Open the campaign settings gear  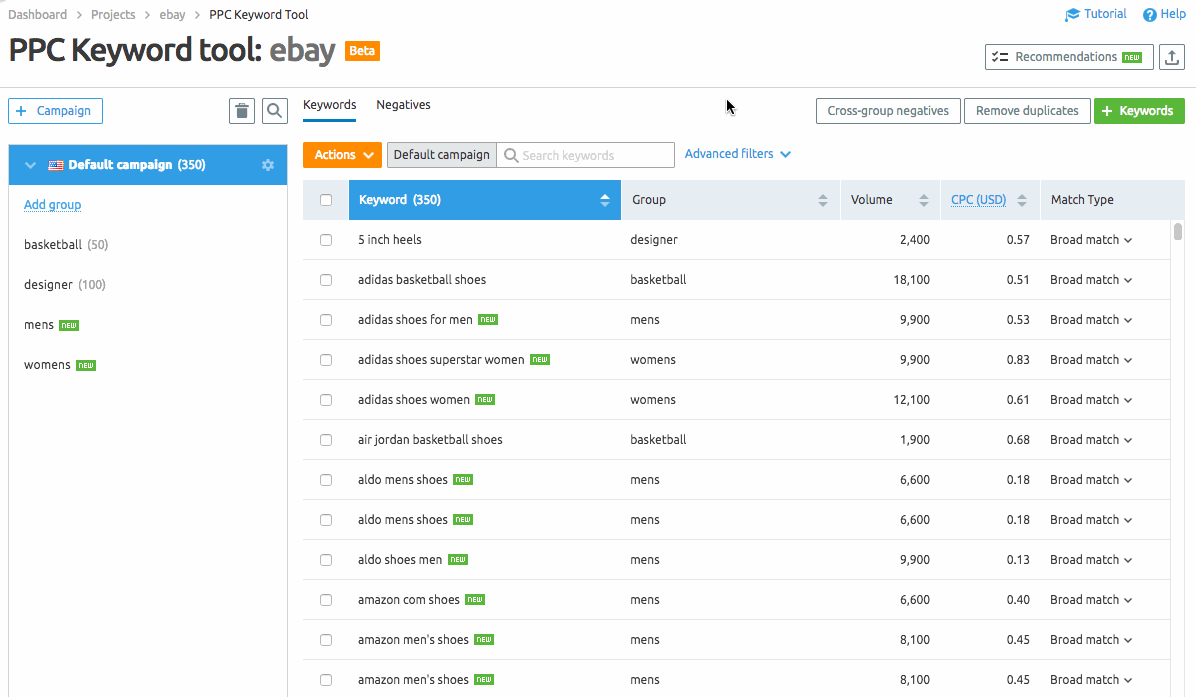click(268, 164)
